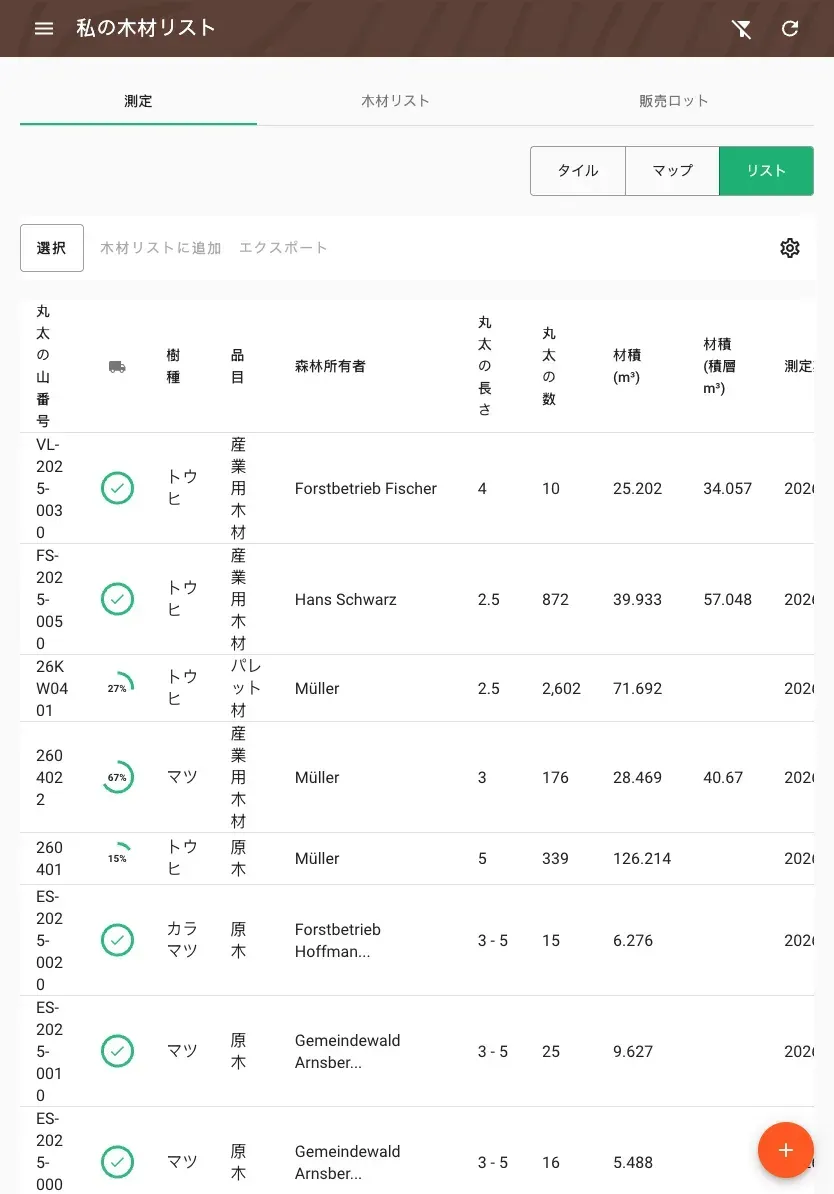Open table settings gear icon
Screen dimensions: 834x1194
pos(790,248)
